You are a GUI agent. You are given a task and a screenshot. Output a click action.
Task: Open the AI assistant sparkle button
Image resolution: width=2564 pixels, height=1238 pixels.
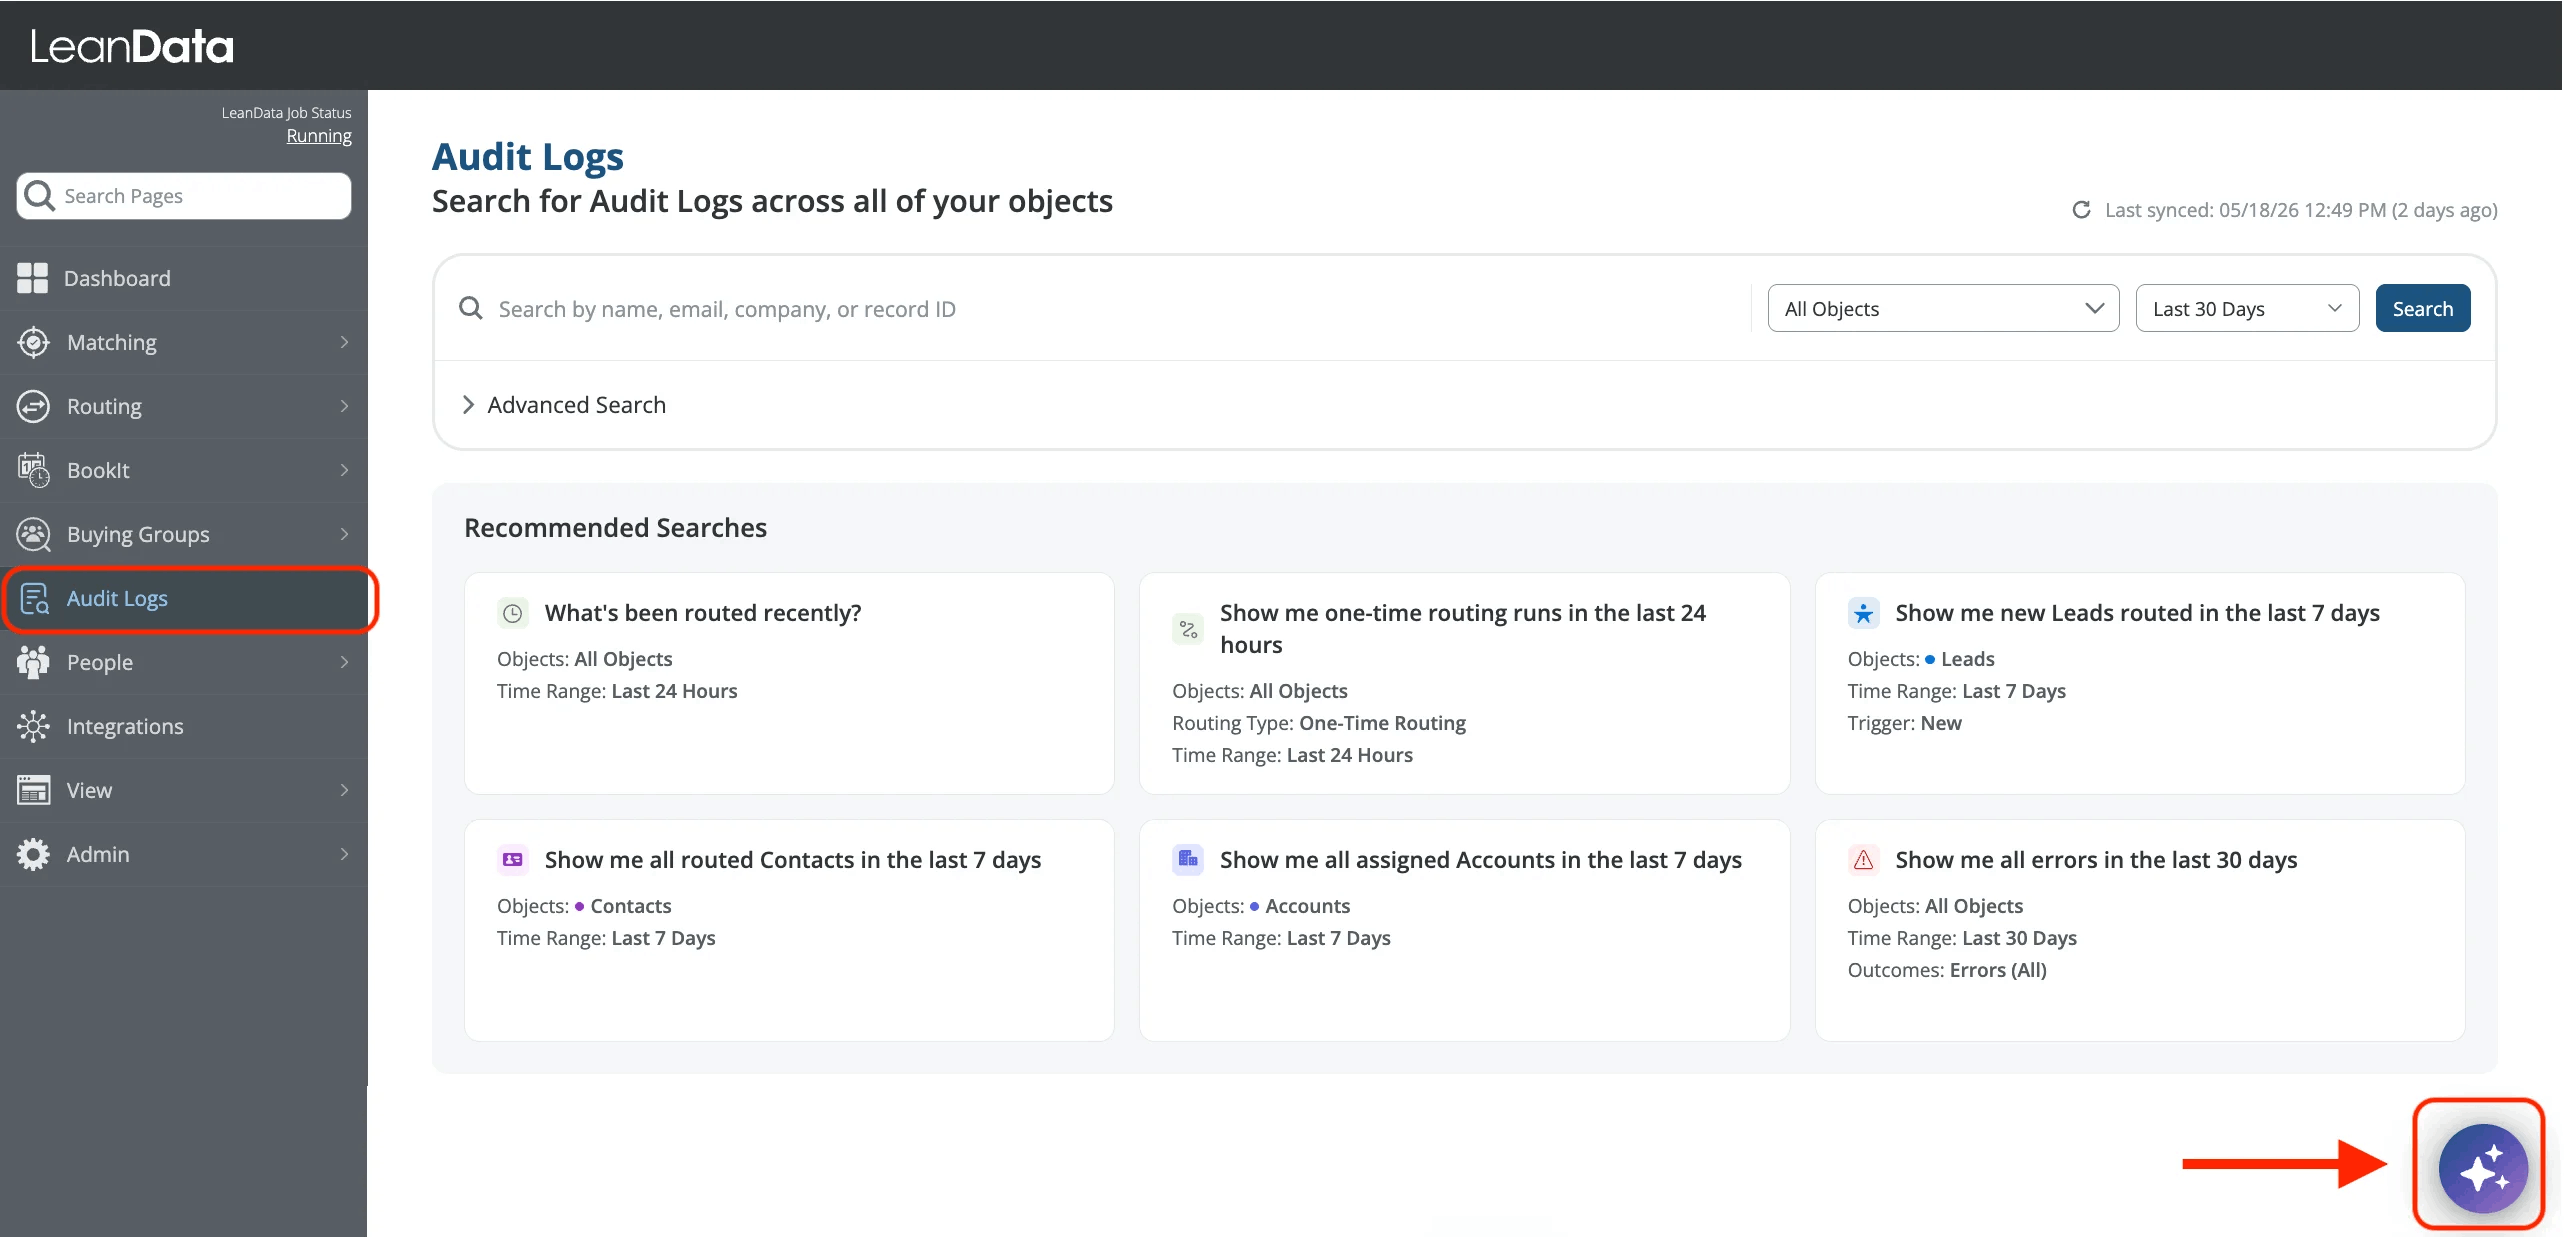[x=2482, y=1168]
